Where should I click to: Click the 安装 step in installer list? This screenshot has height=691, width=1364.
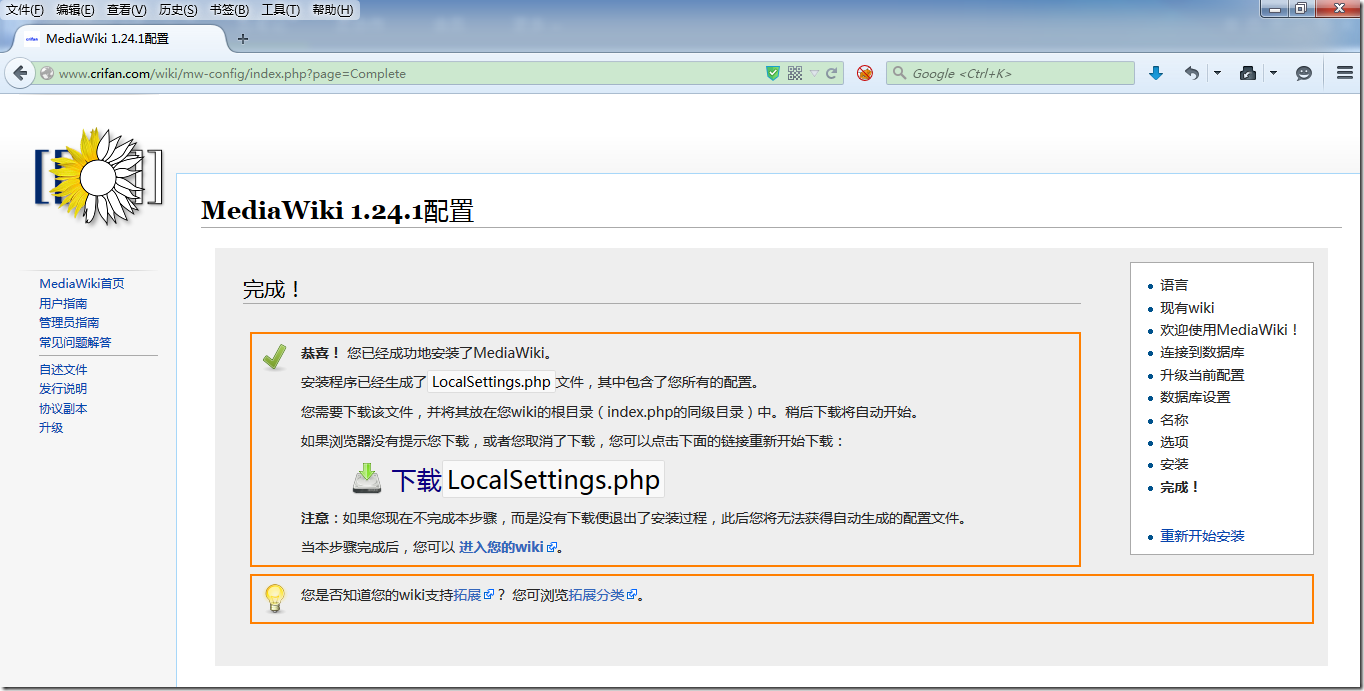(1174, 464)
